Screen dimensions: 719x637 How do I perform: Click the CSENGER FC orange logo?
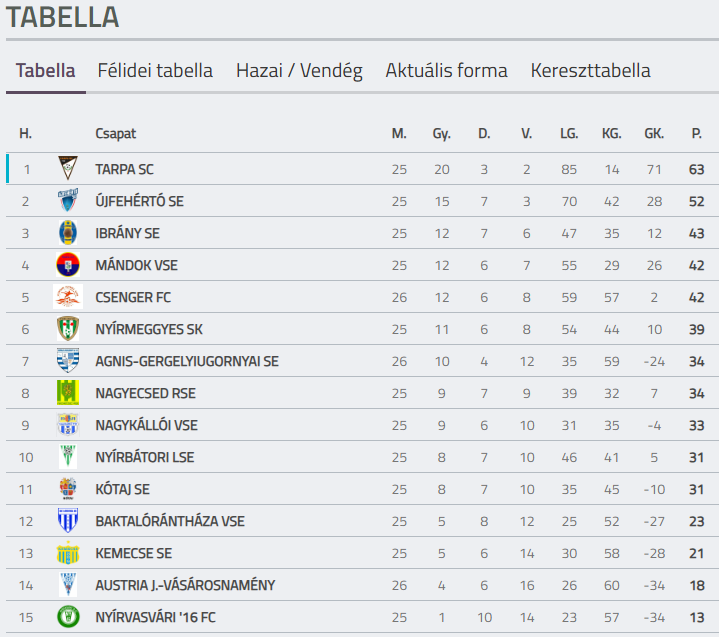pos(68,297)
